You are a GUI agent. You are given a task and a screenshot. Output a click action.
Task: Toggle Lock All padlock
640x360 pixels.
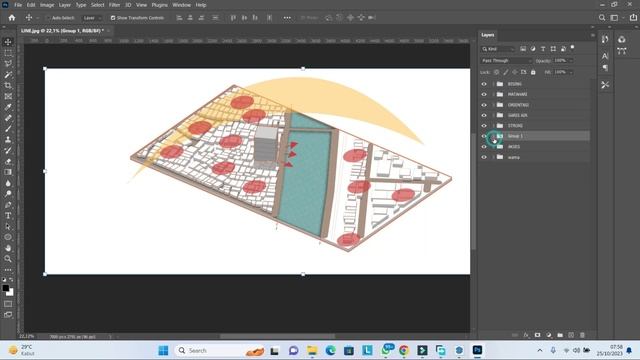[x=533, y=72]
